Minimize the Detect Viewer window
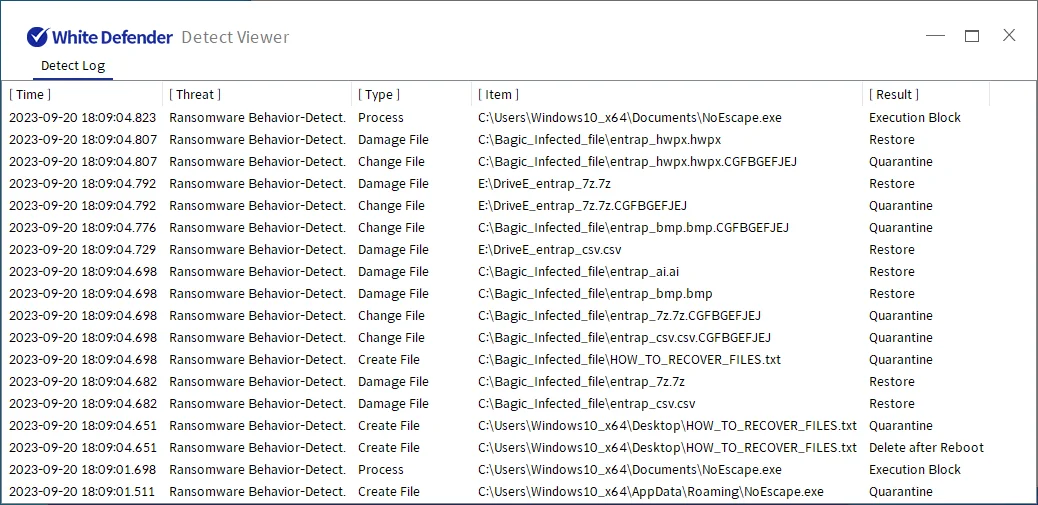The width and height of the screenshot is (1038, 505). [x=935, y=36]
